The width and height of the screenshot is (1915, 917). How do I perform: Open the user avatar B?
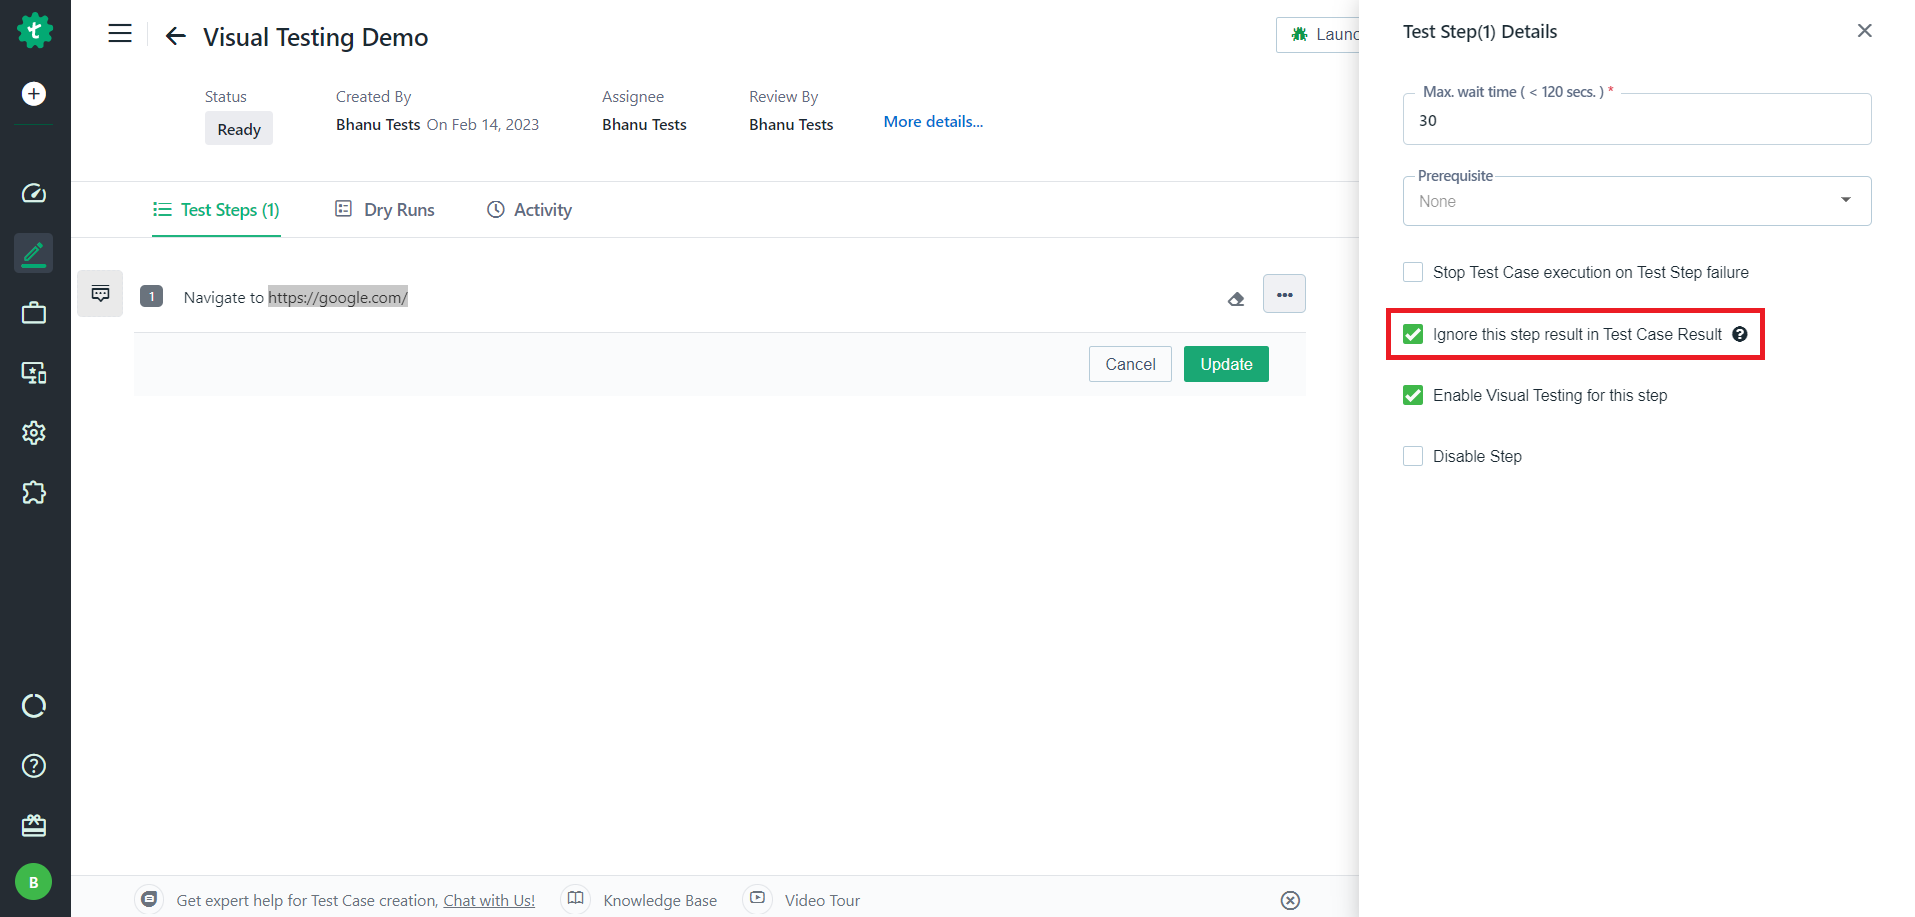(34, 882)
